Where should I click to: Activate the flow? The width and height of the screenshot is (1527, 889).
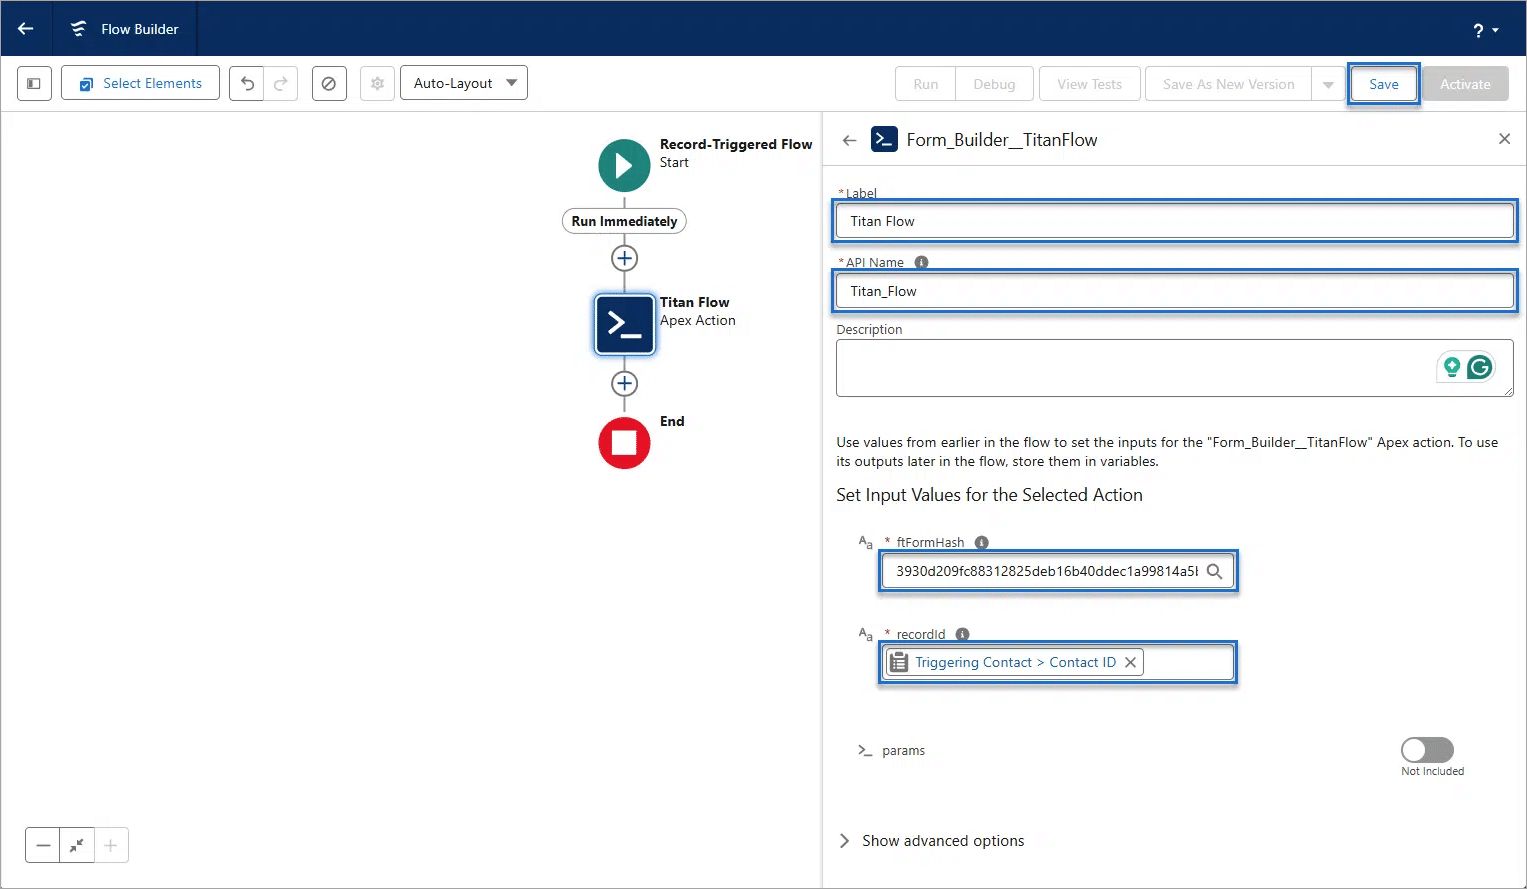point(1465,85)
